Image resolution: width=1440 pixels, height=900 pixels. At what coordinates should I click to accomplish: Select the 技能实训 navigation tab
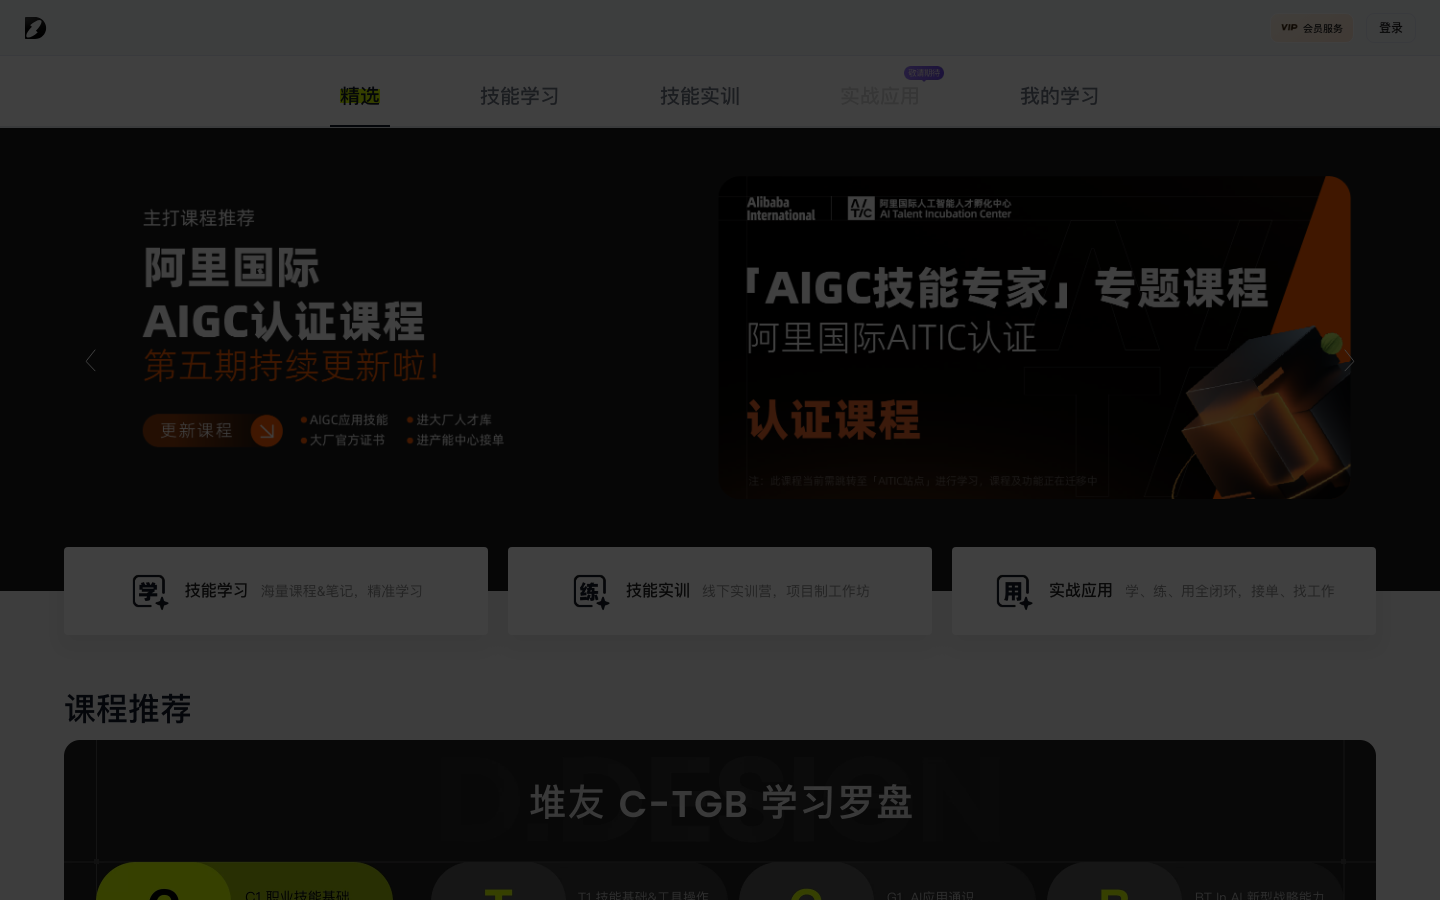[x=700, y=96]
